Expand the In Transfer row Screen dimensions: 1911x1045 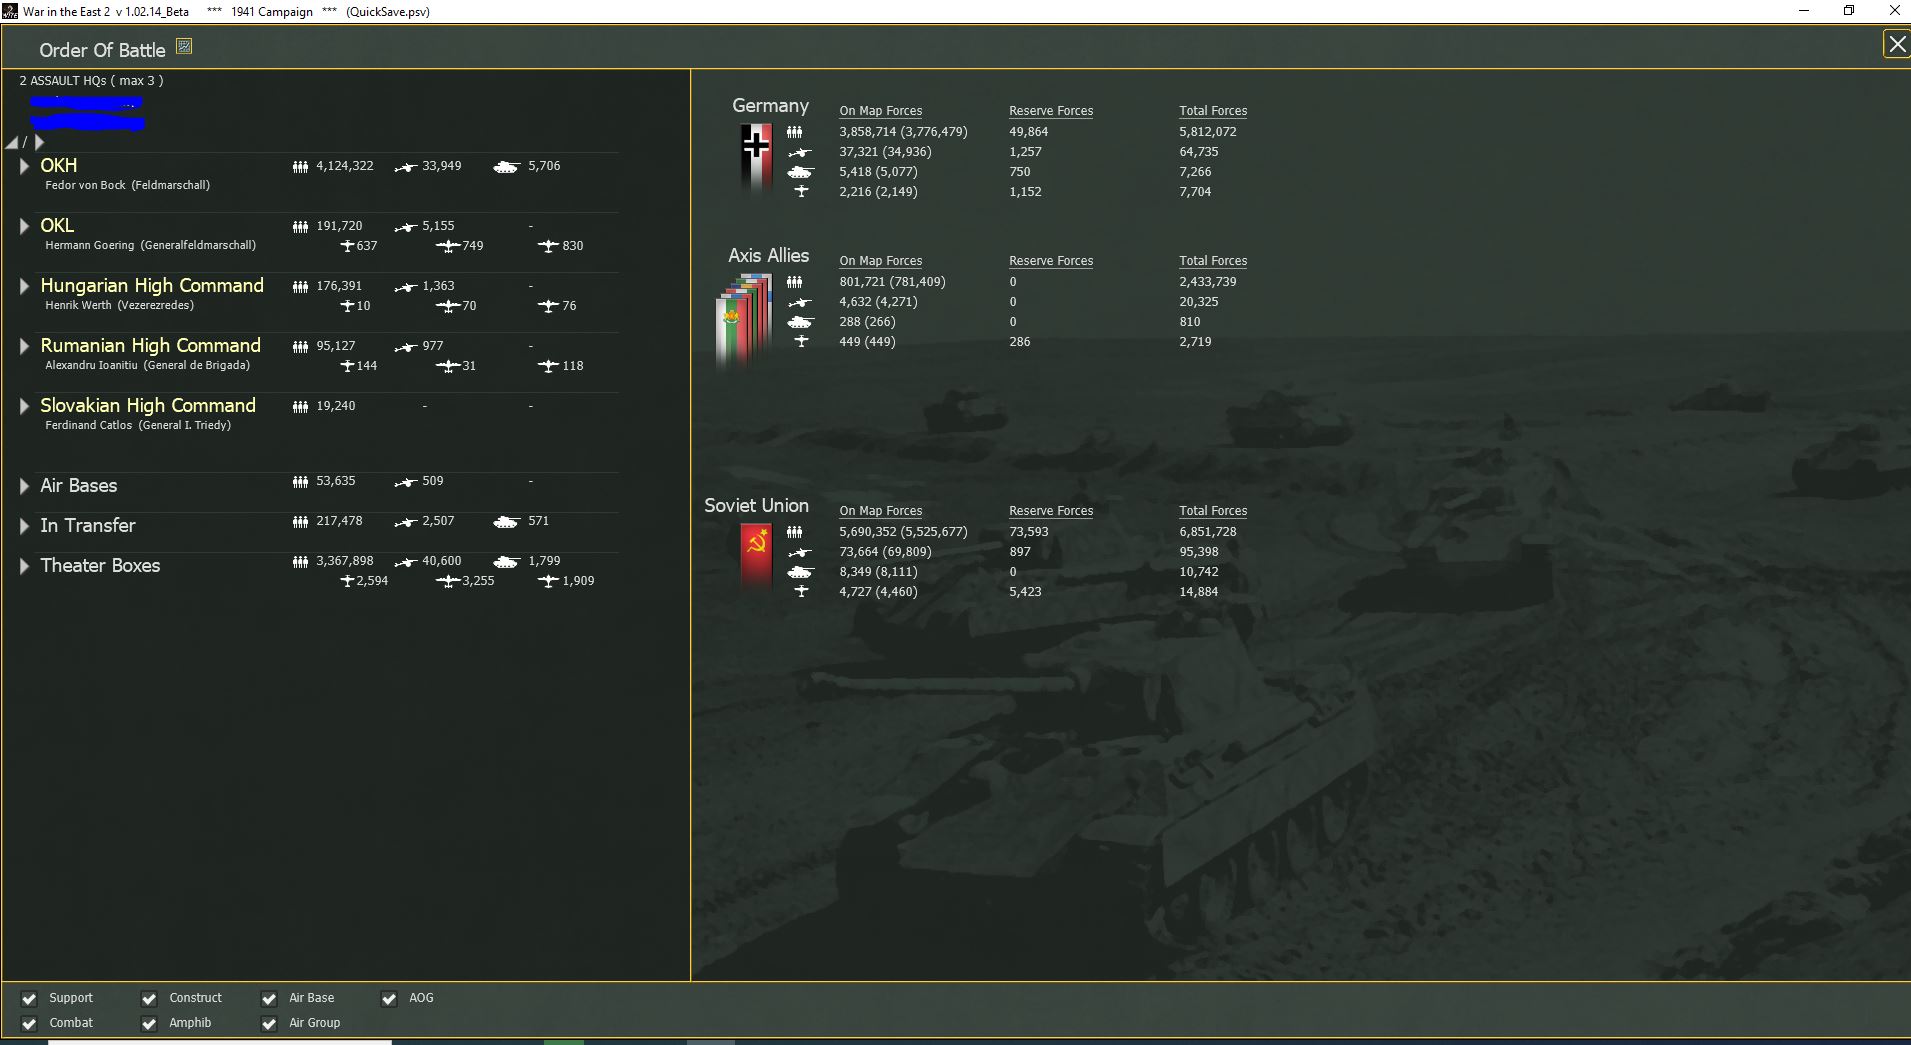(x=24, y=526)
